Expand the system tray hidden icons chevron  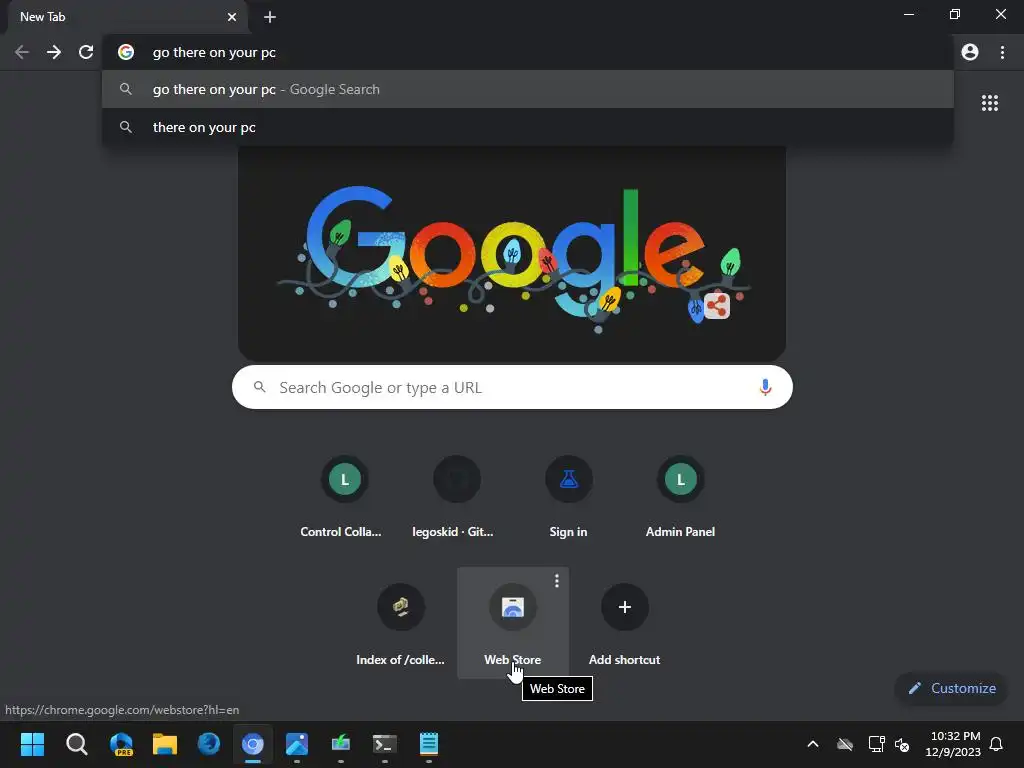click(x=813, y=744)
